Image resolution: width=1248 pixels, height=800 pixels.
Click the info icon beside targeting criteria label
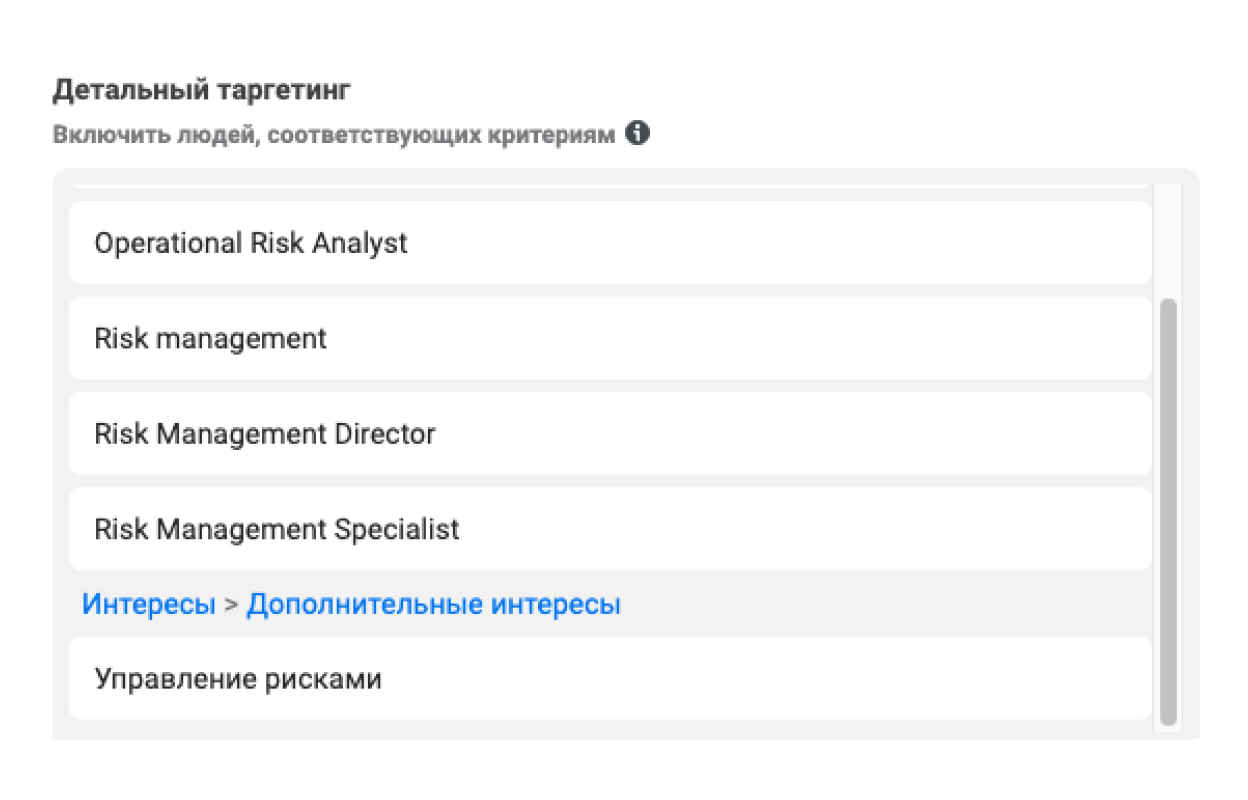pos(637,133)
